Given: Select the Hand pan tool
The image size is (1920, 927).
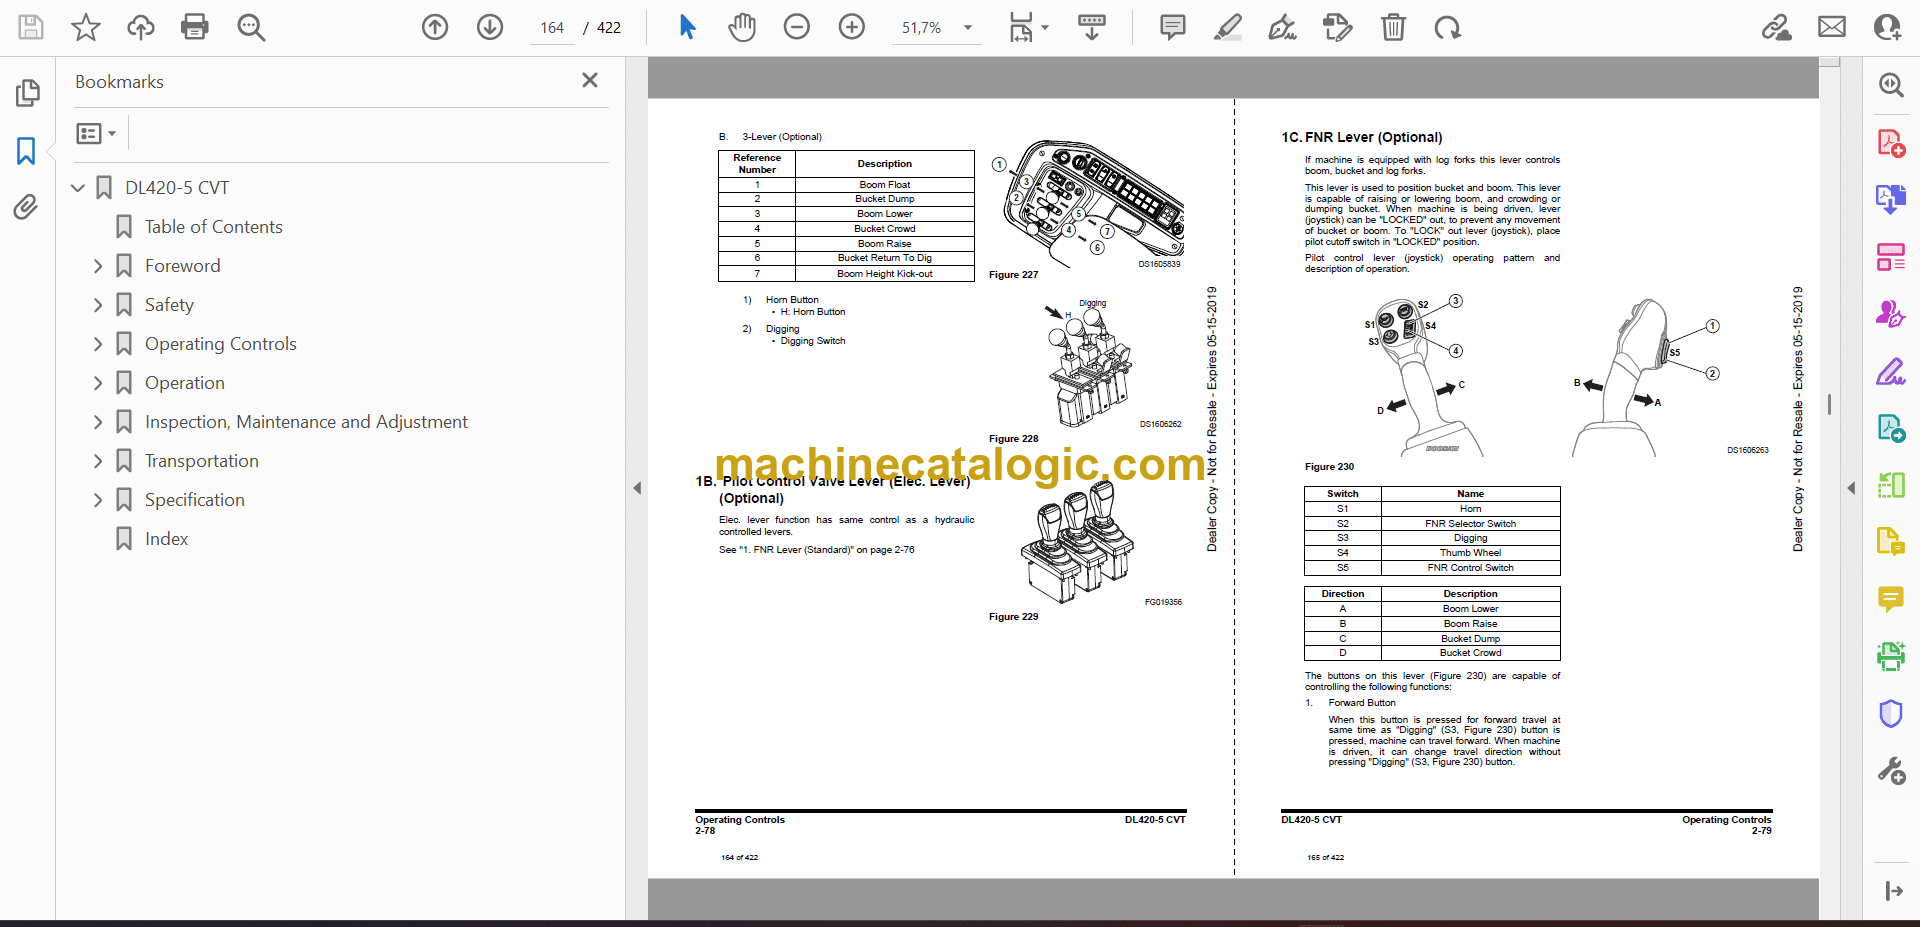Looking at the screenshot, I should click(x=741, y=27).
